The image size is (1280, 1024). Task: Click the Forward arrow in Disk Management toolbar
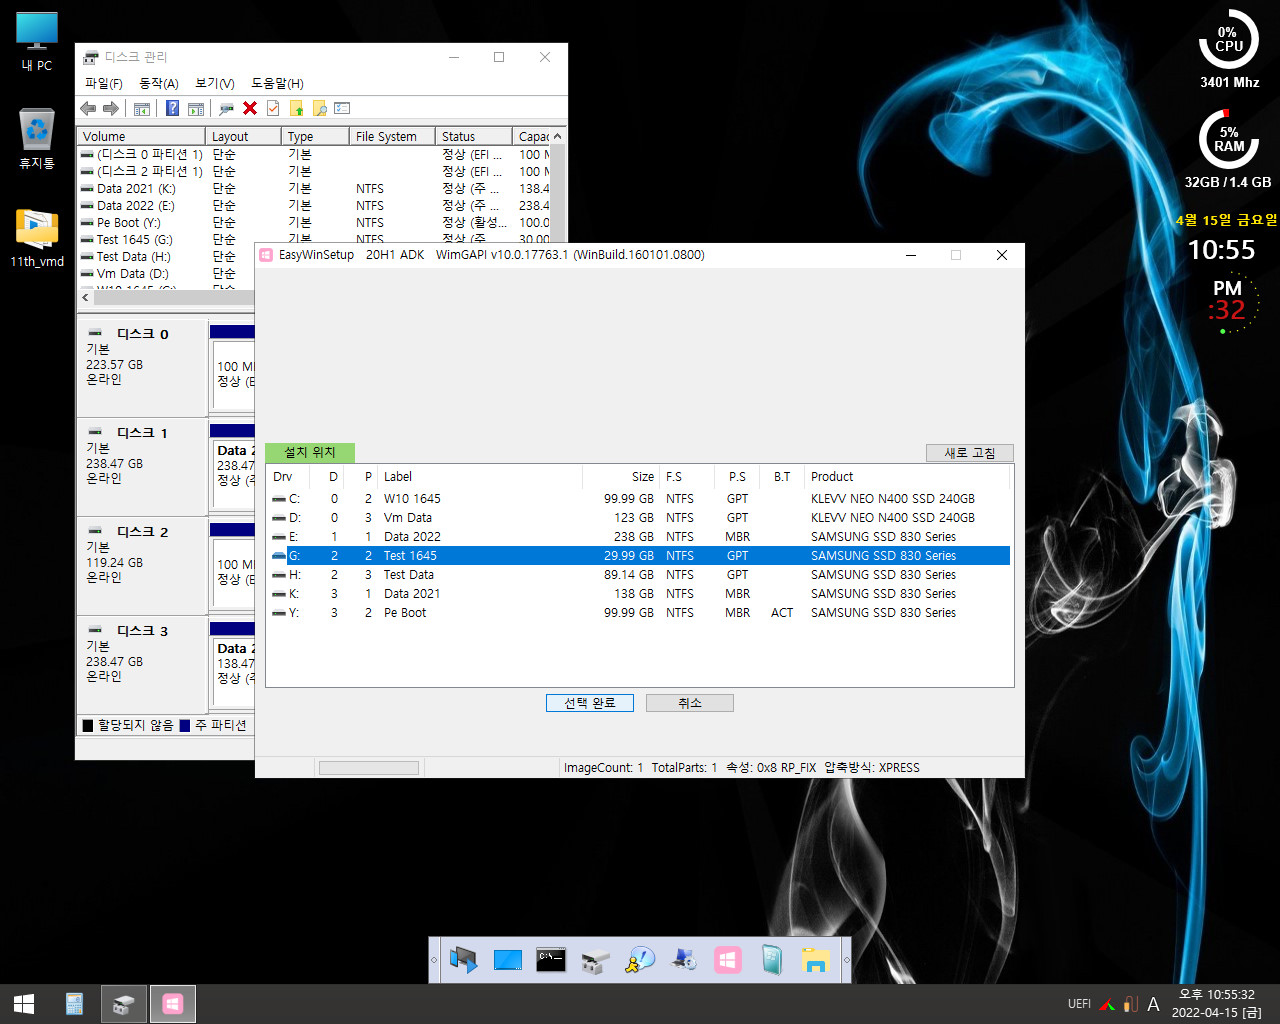click(x=111, y=108)
